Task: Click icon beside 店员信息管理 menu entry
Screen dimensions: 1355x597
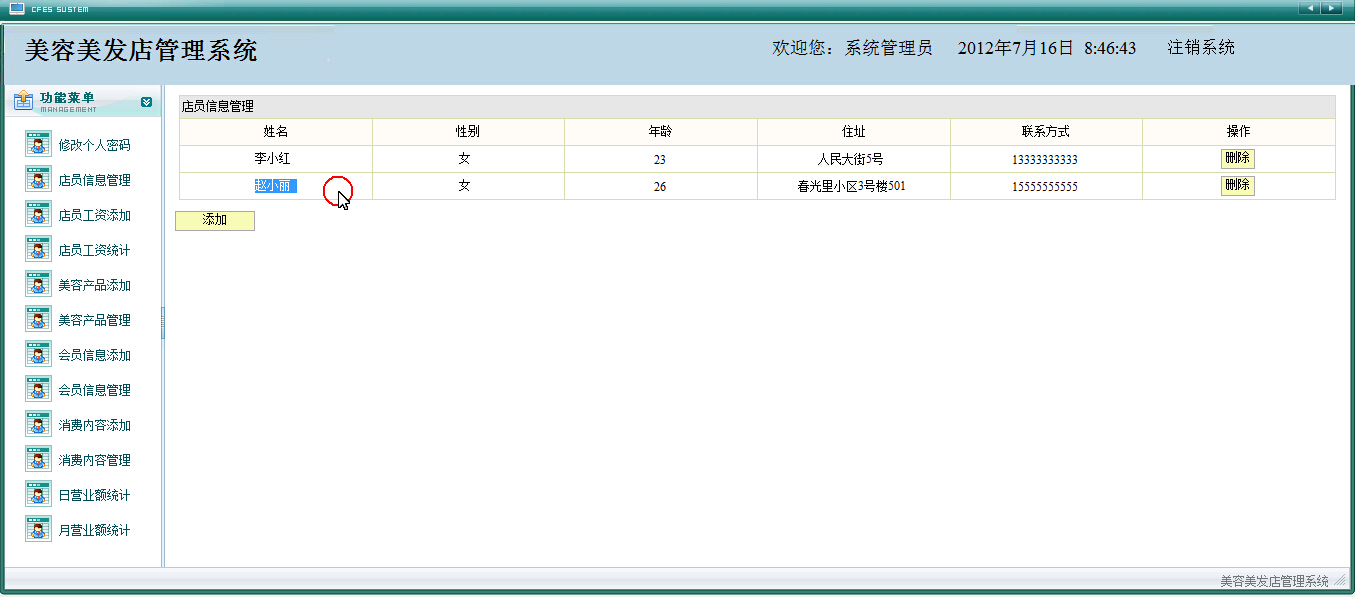Action: [38, 180]
